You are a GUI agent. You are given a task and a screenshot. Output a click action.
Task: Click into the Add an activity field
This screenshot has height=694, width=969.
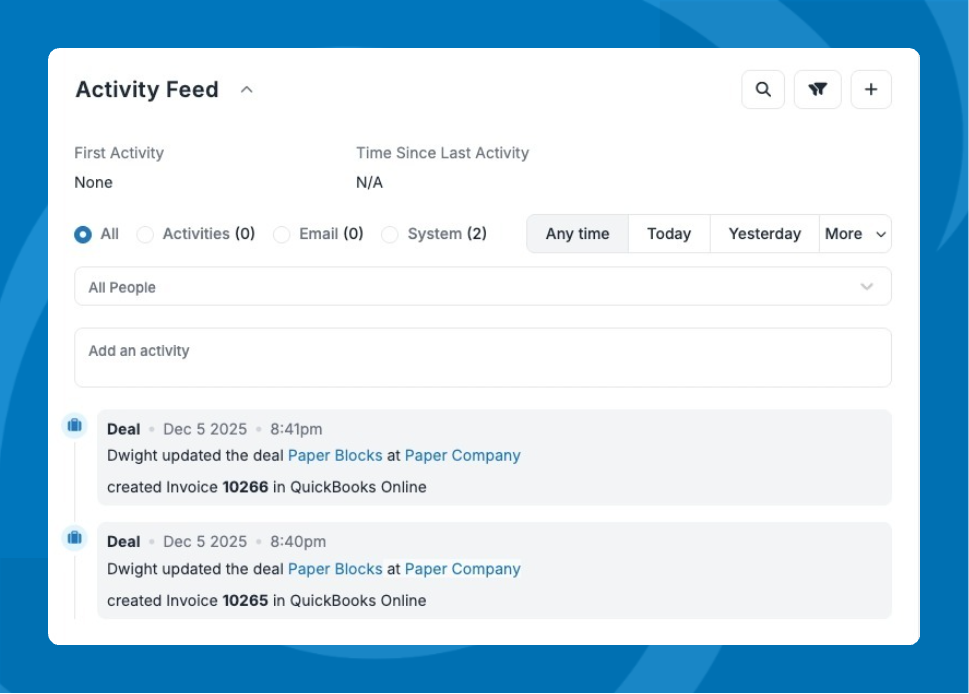click(x=482, y=358)
